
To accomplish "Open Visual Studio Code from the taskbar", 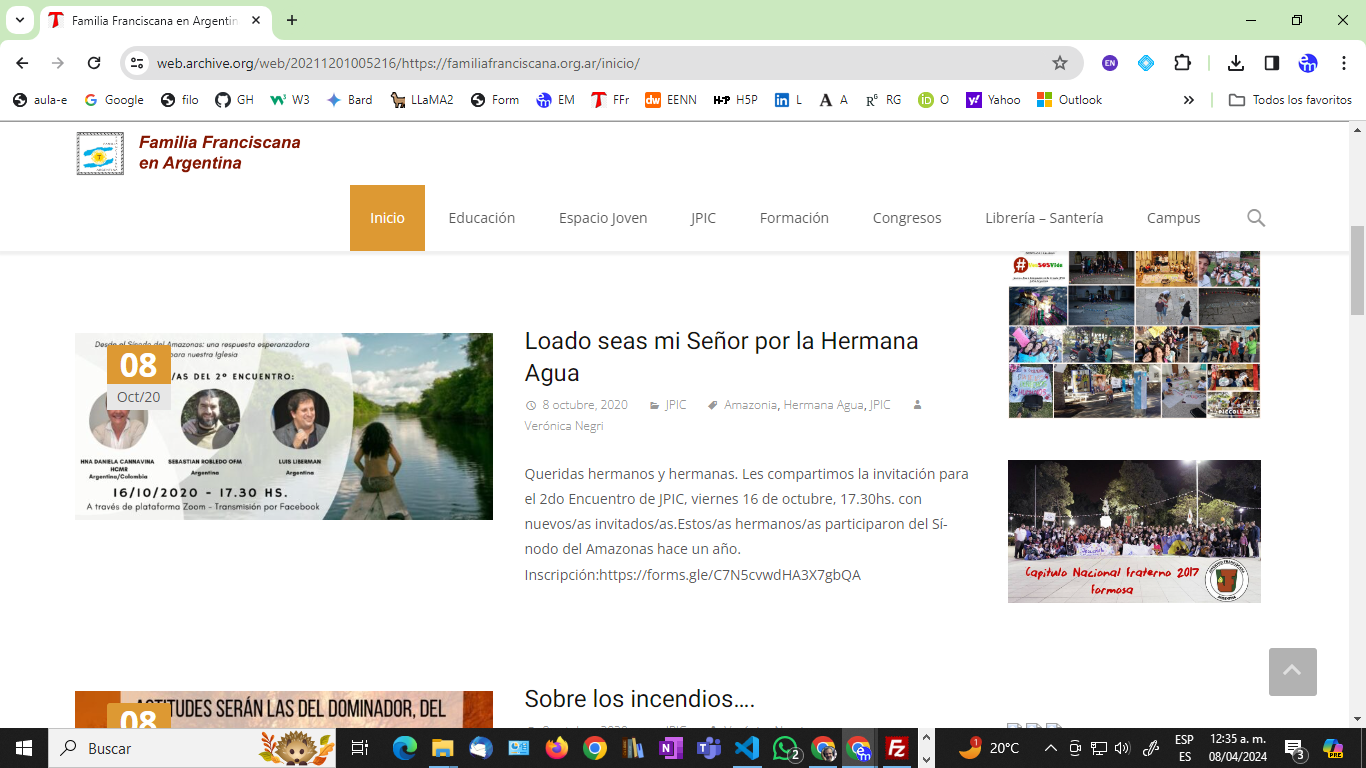I will (747, 748).
